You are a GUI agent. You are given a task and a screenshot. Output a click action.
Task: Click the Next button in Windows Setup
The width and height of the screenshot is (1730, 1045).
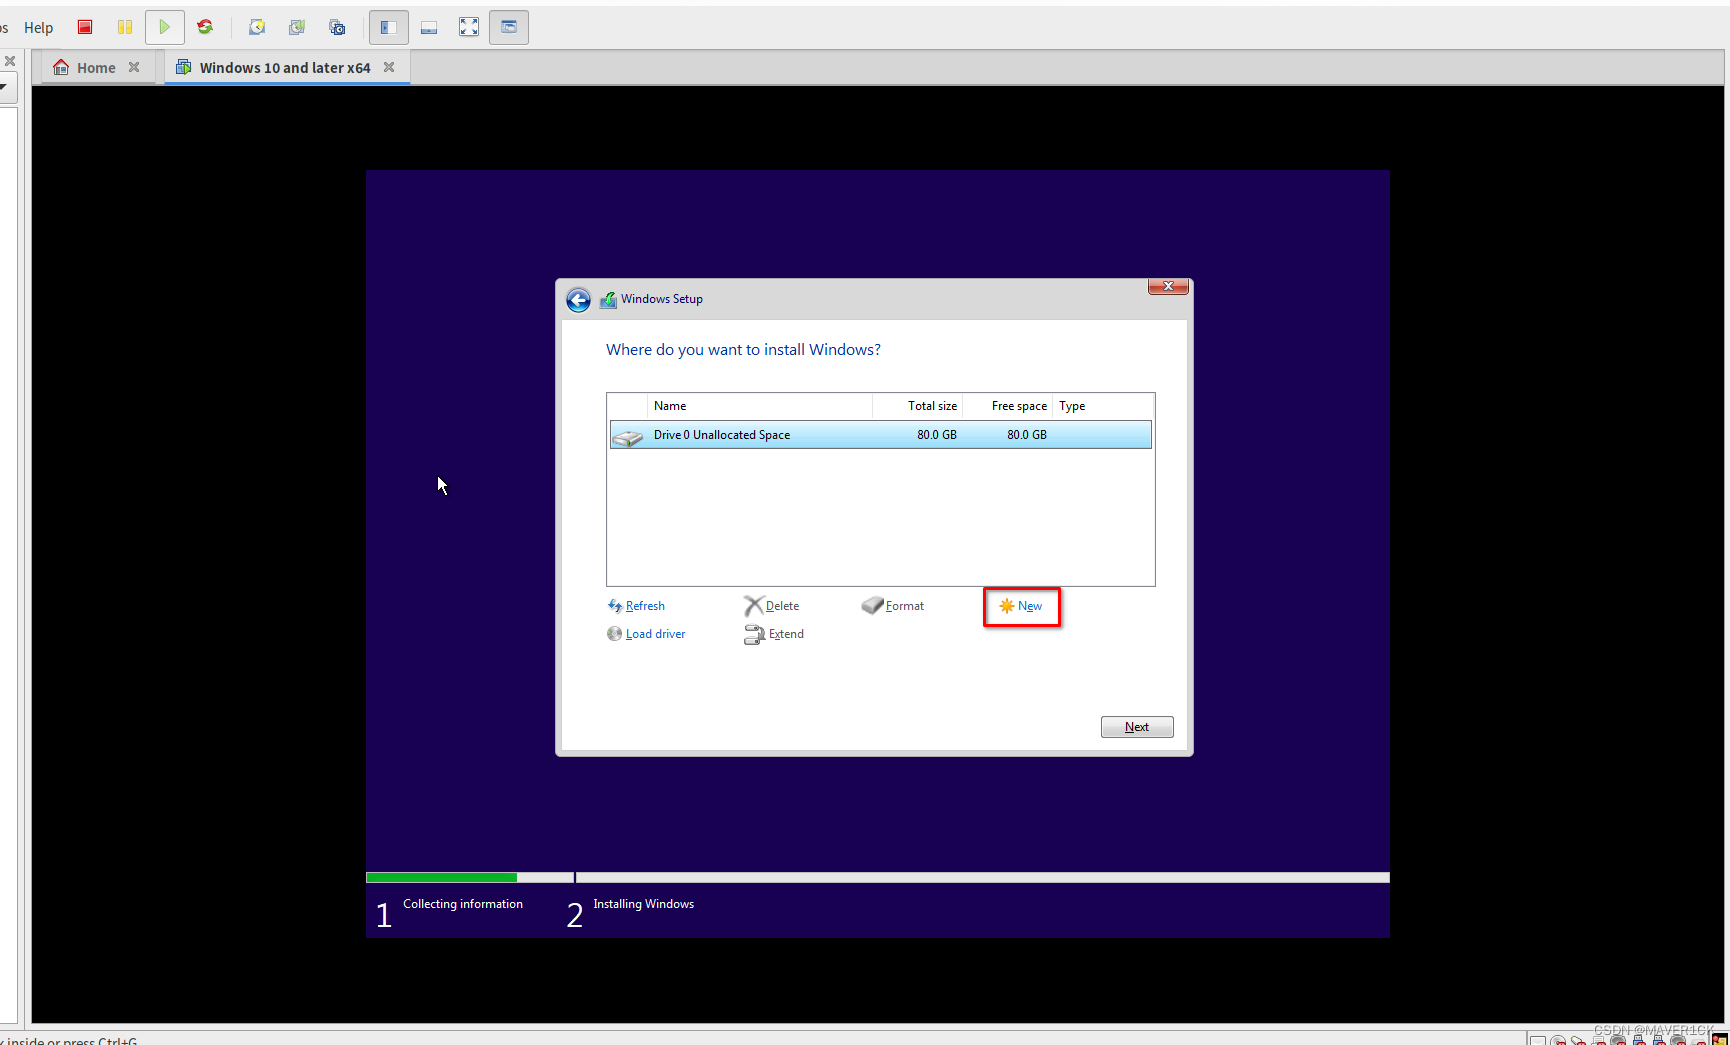click(1137, 727)
